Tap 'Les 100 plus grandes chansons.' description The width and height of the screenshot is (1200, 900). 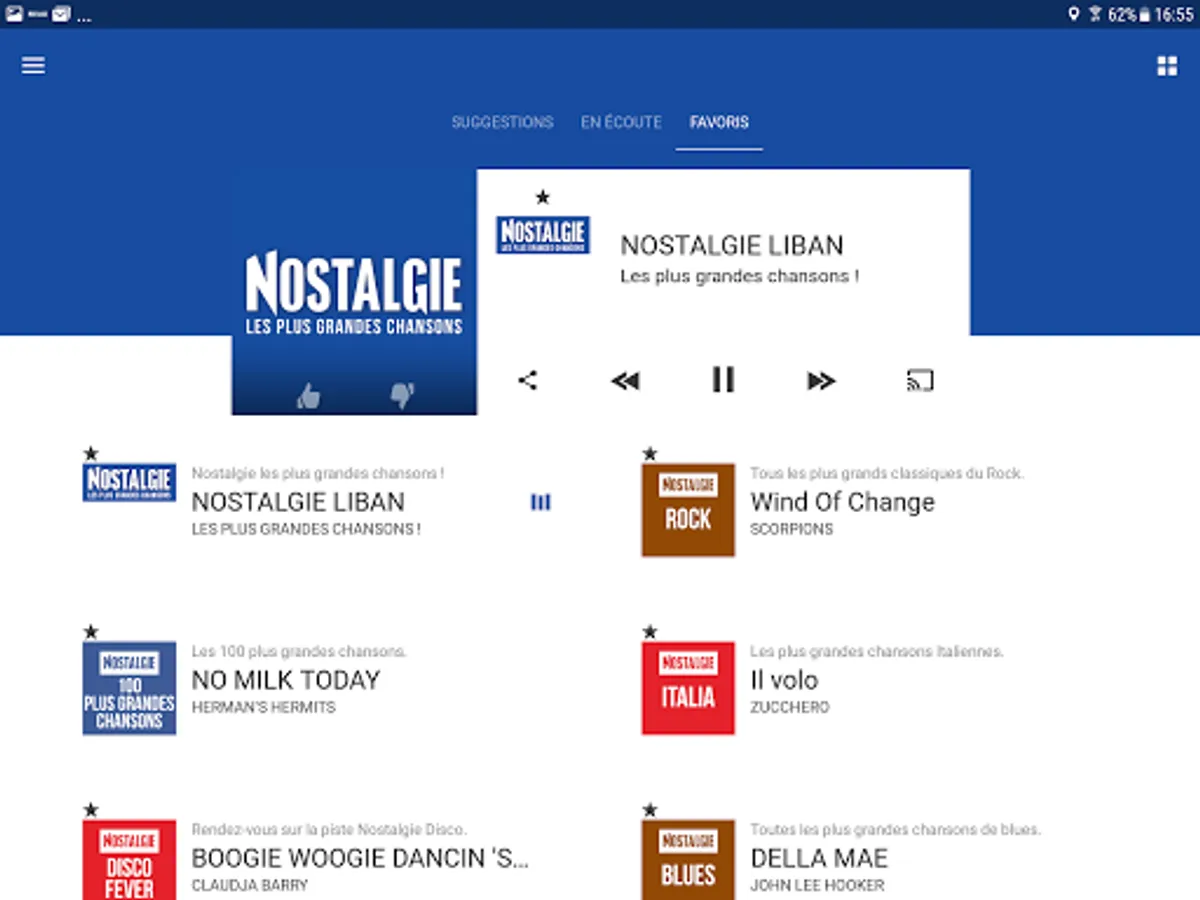299,651
